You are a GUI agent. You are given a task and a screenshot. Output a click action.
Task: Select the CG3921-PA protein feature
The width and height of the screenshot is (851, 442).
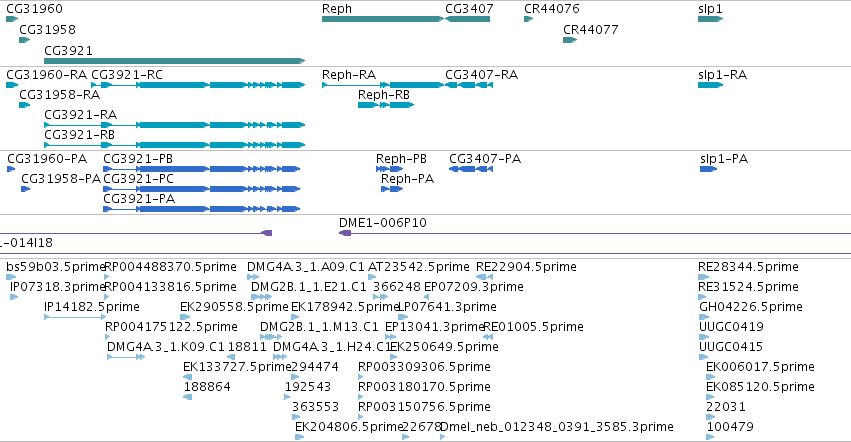click(x=201, y=209)
